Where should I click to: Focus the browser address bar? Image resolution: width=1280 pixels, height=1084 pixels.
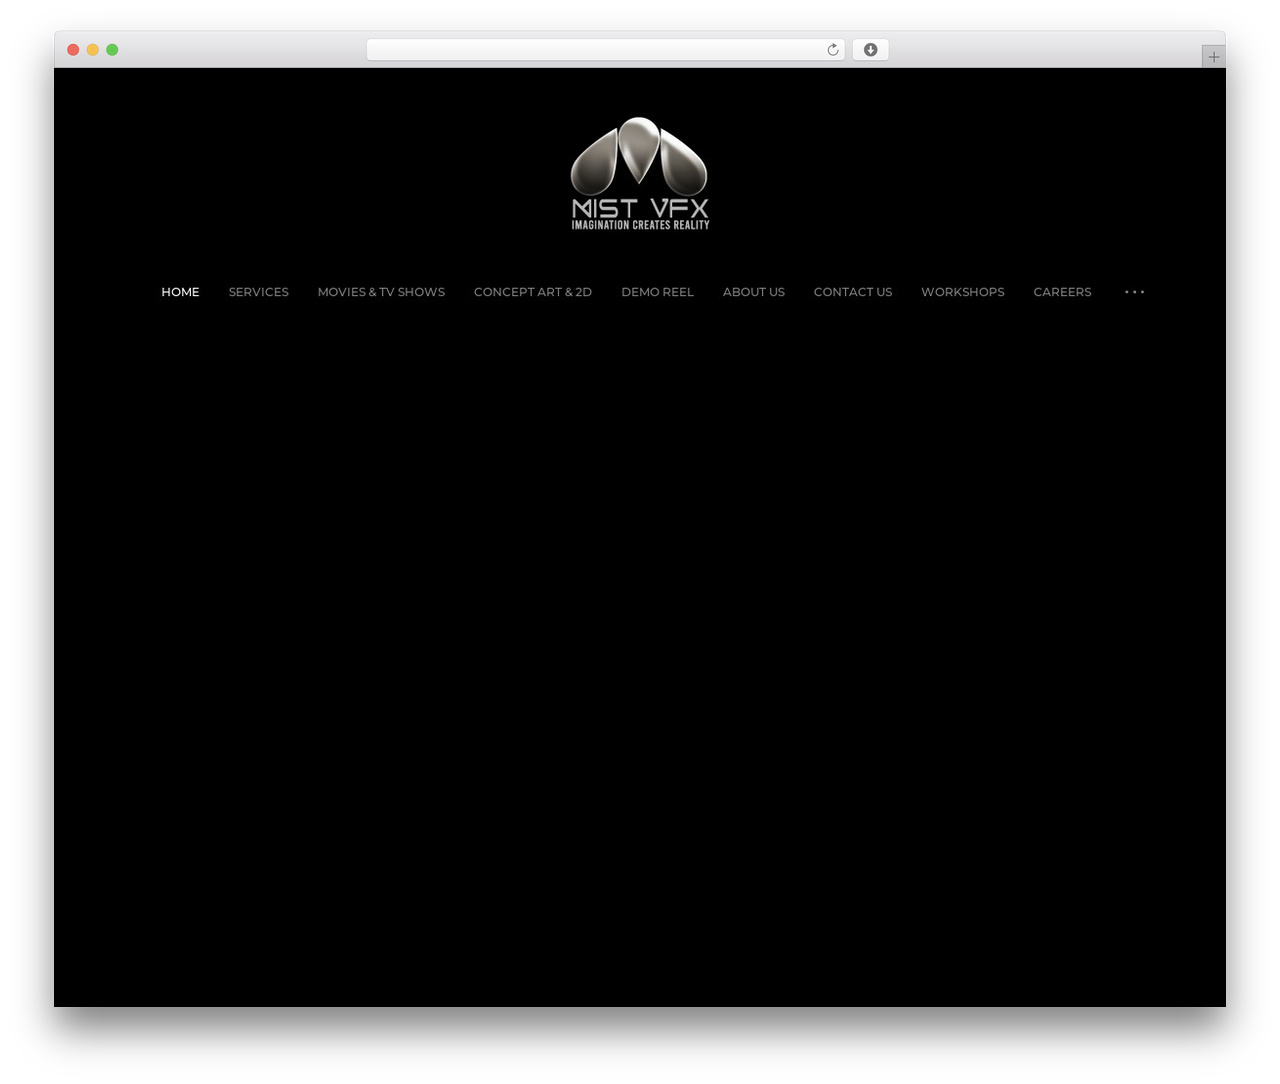point(605,50)
